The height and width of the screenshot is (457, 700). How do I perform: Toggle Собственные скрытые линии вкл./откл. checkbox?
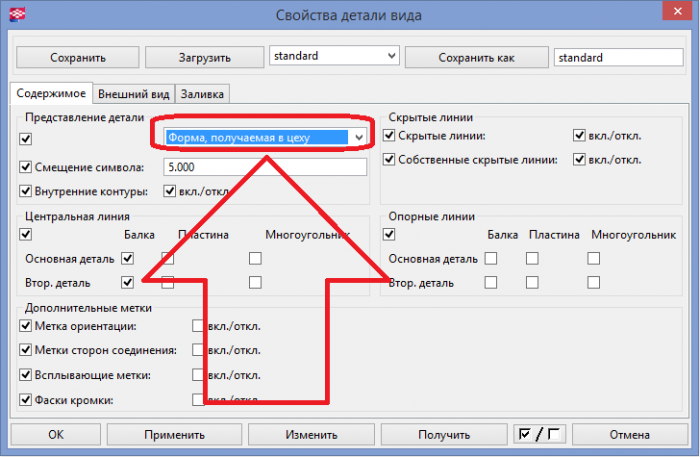(579, 159)
